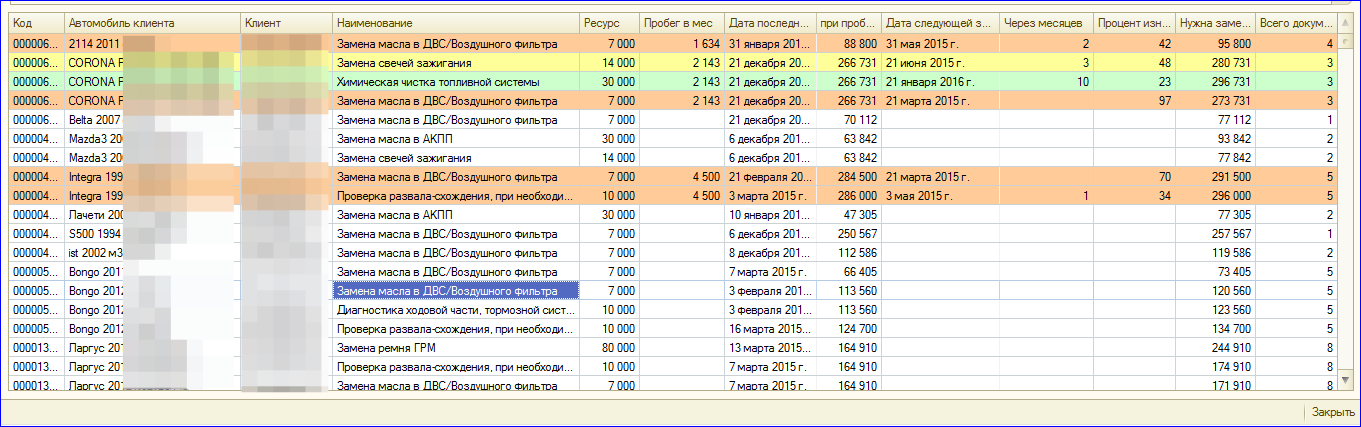Select the 3 мая 2015 г. date cell
This screenshot has width=1361, height=427.
pyautogui.click(x=940, y=196)
